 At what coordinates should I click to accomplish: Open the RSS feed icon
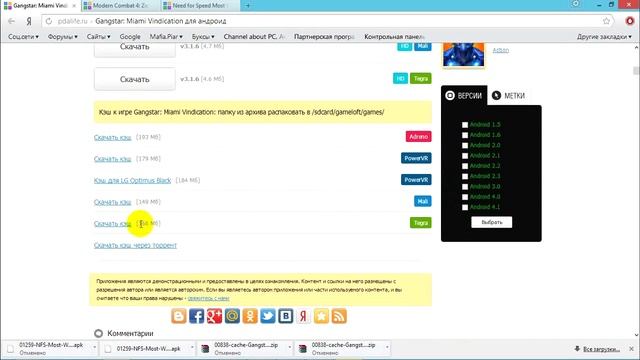point(339,316)
